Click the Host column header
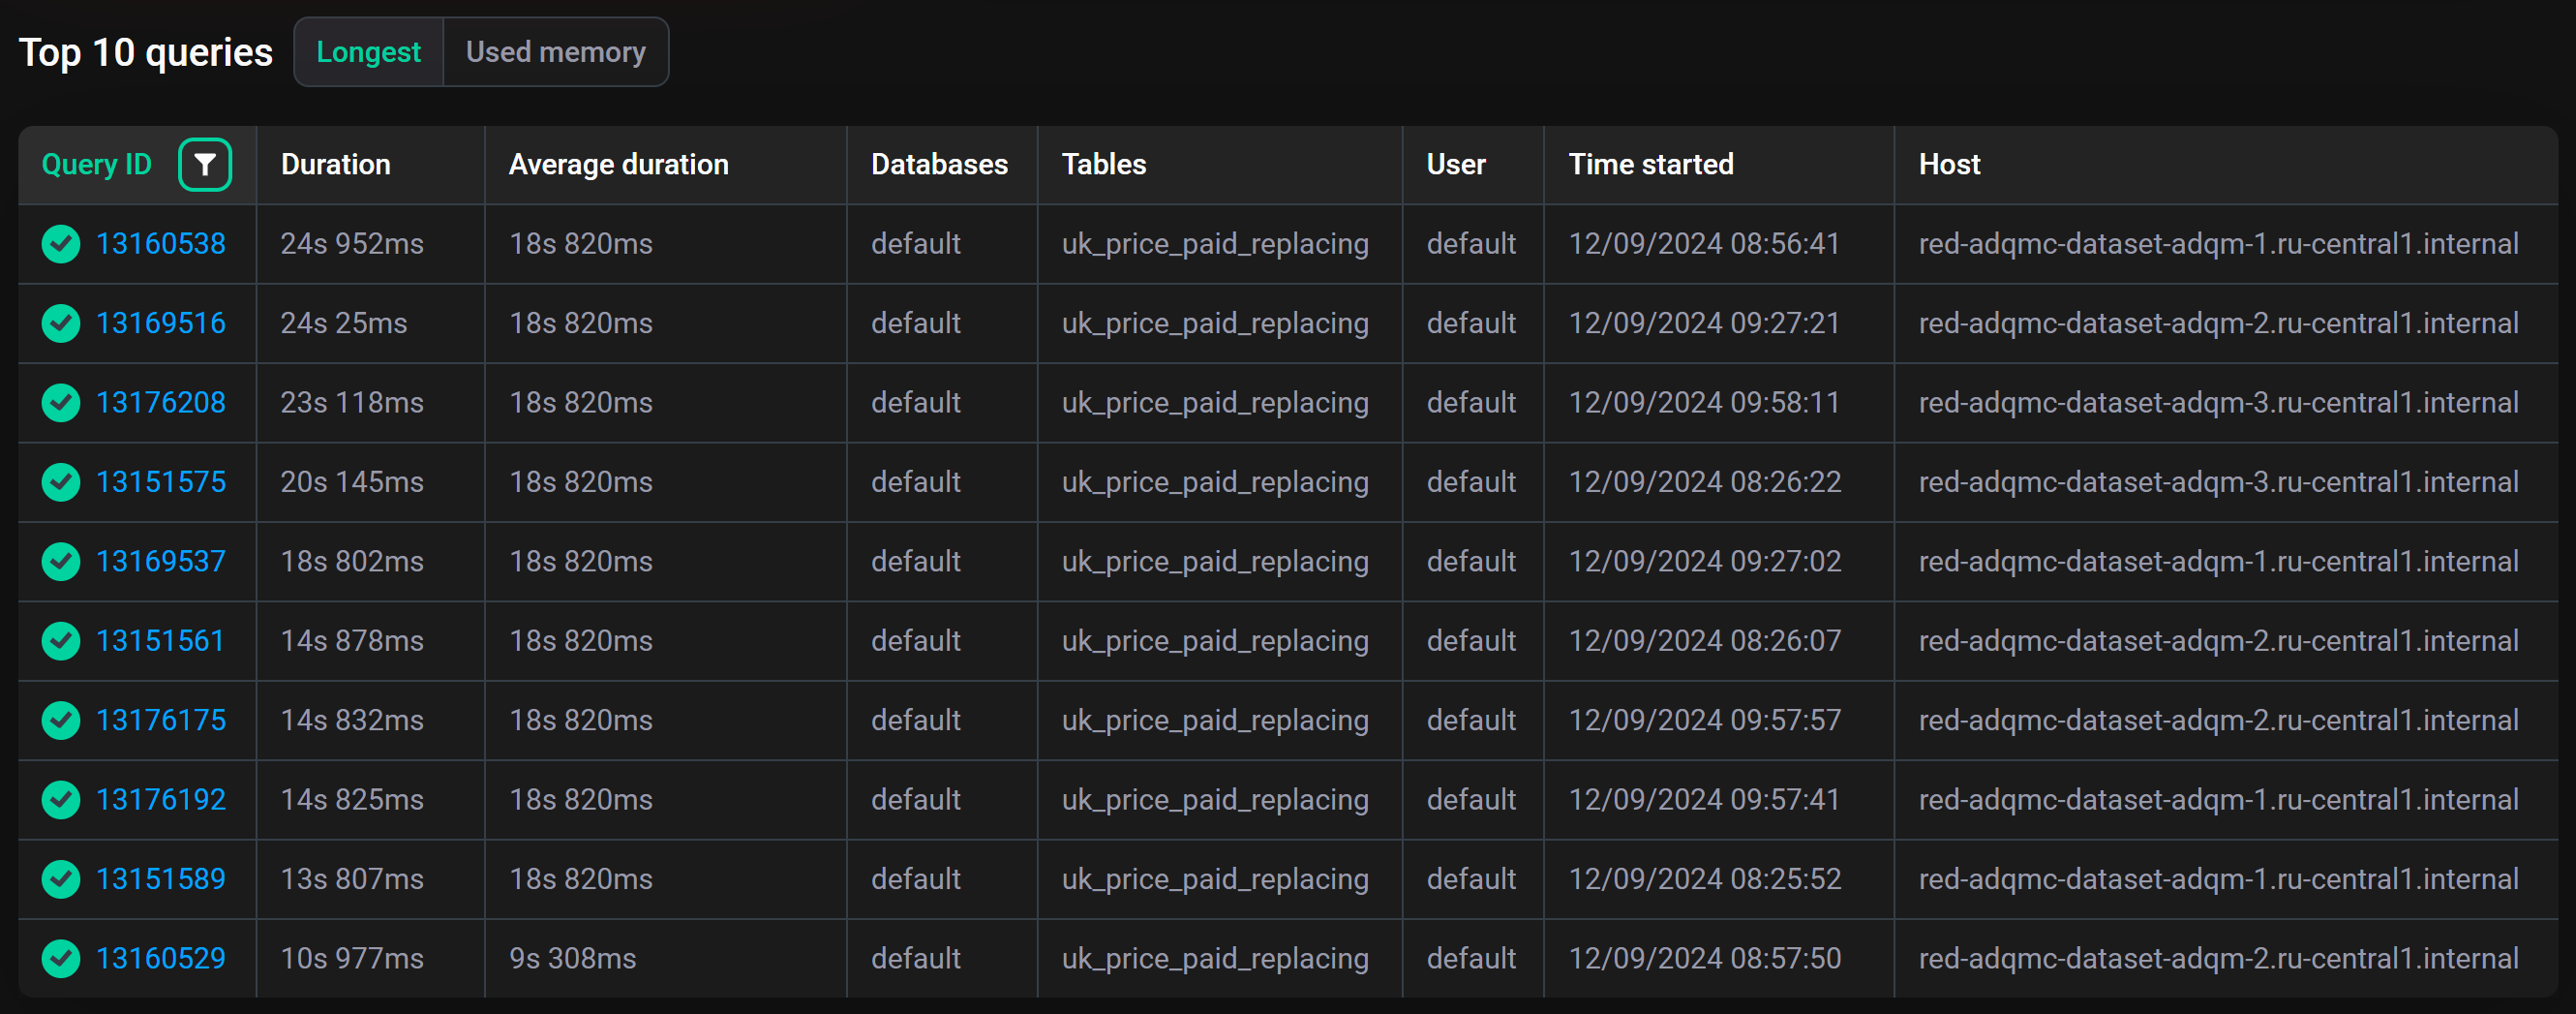The image size is (2576, 1014). pyautogui.click(x=1948, y=164)
